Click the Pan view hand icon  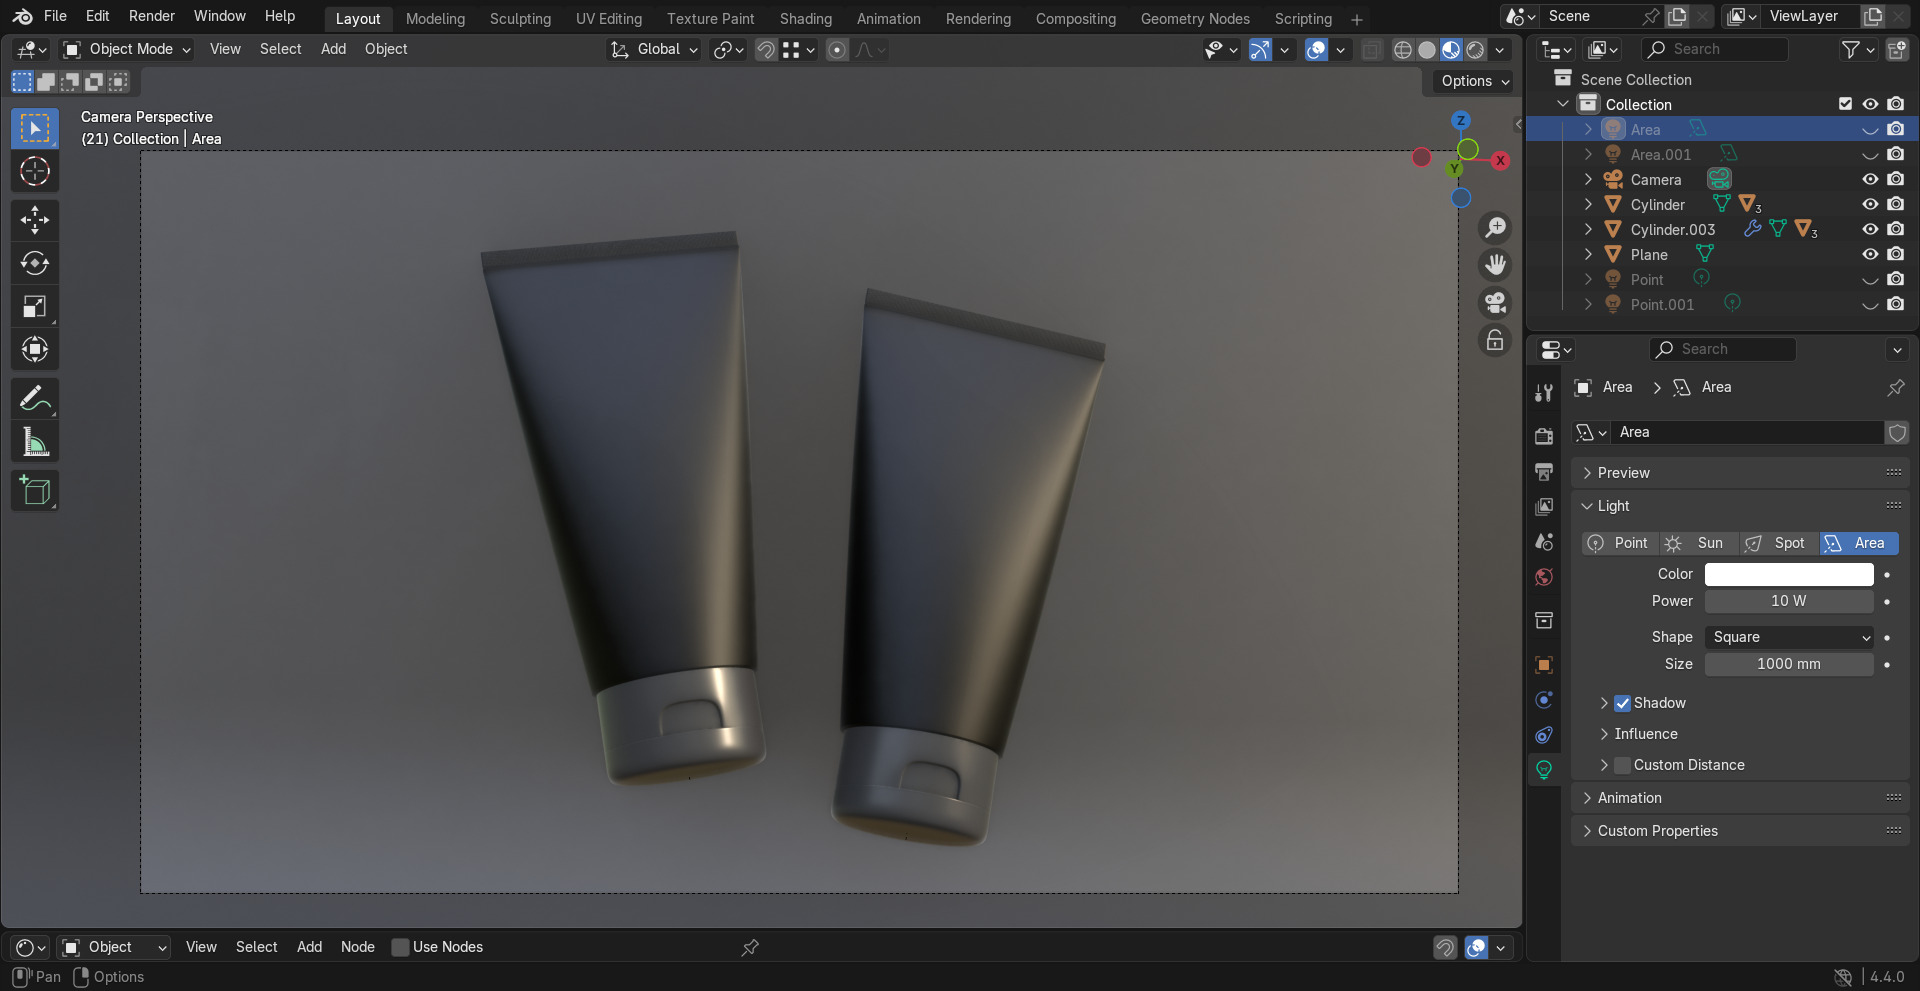tap(1495, 265)
